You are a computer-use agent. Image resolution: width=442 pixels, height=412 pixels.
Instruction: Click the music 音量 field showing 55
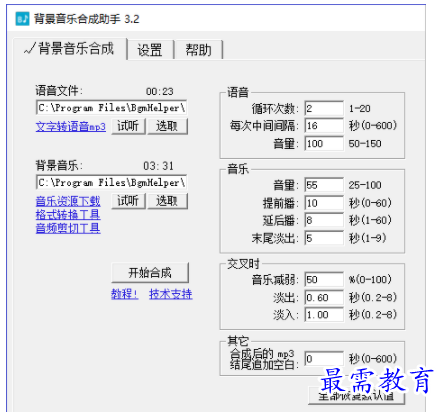[324, 185]
